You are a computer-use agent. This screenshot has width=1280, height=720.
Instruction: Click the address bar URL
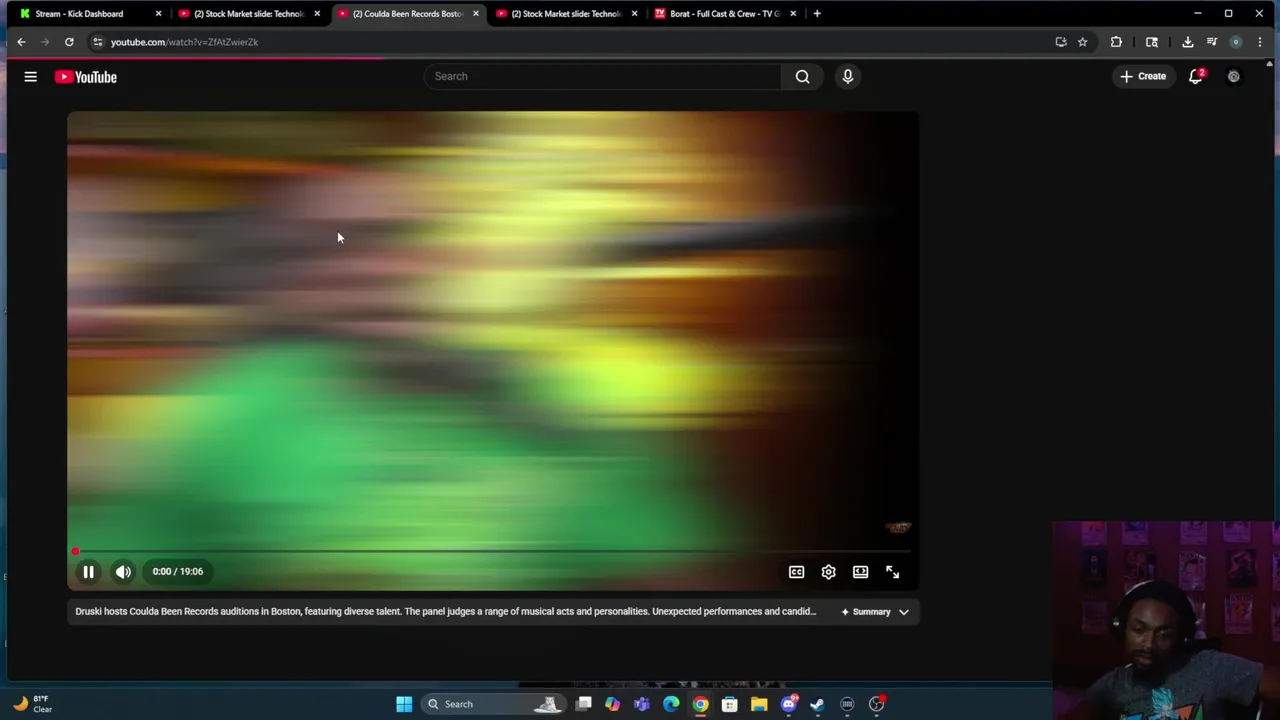click(184, 42)
